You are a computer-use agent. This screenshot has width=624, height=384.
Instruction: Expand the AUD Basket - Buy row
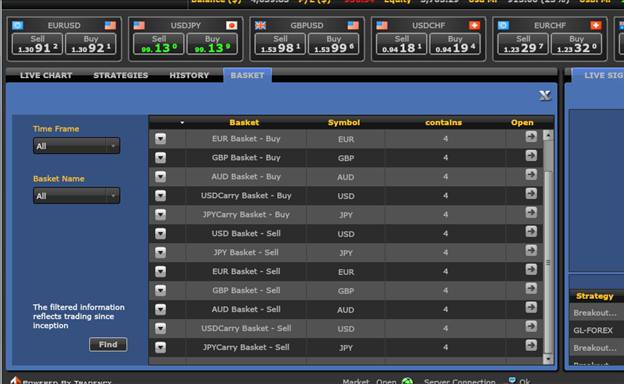click(x=160, y=176)
